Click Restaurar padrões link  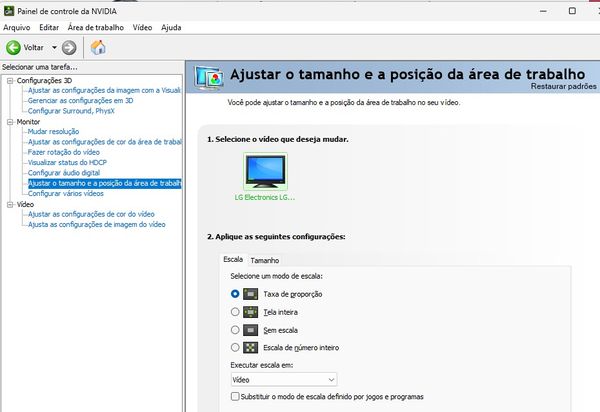[564, 88]
